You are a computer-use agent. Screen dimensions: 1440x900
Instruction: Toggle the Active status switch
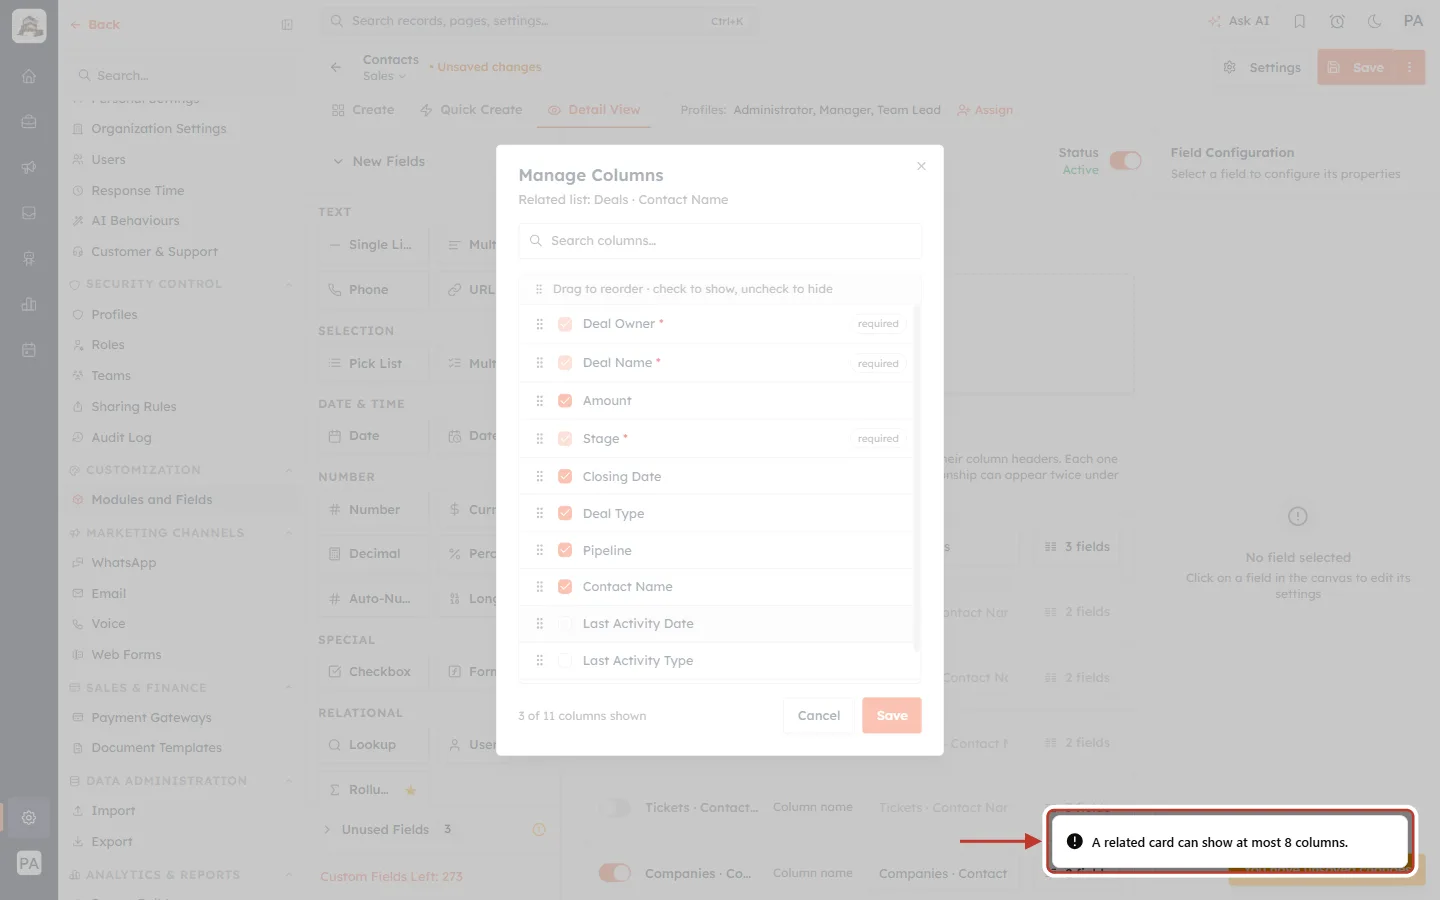pyautogui.click(x=1125, y=161)
